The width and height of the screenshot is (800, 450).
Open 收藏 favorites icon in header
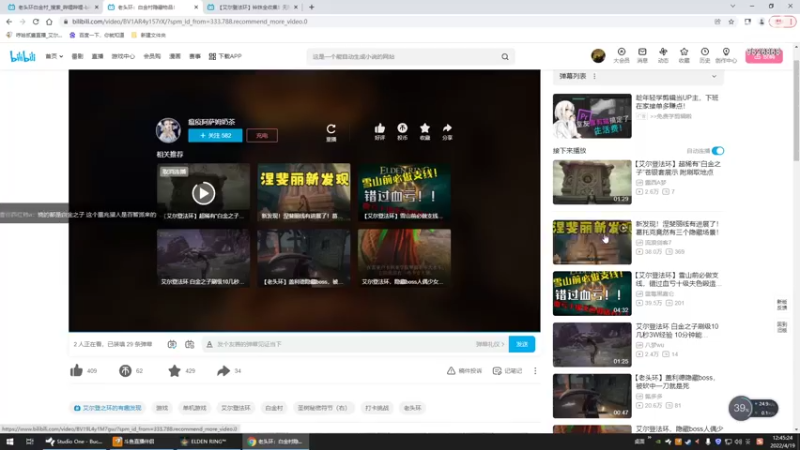[x=684, y=55]
